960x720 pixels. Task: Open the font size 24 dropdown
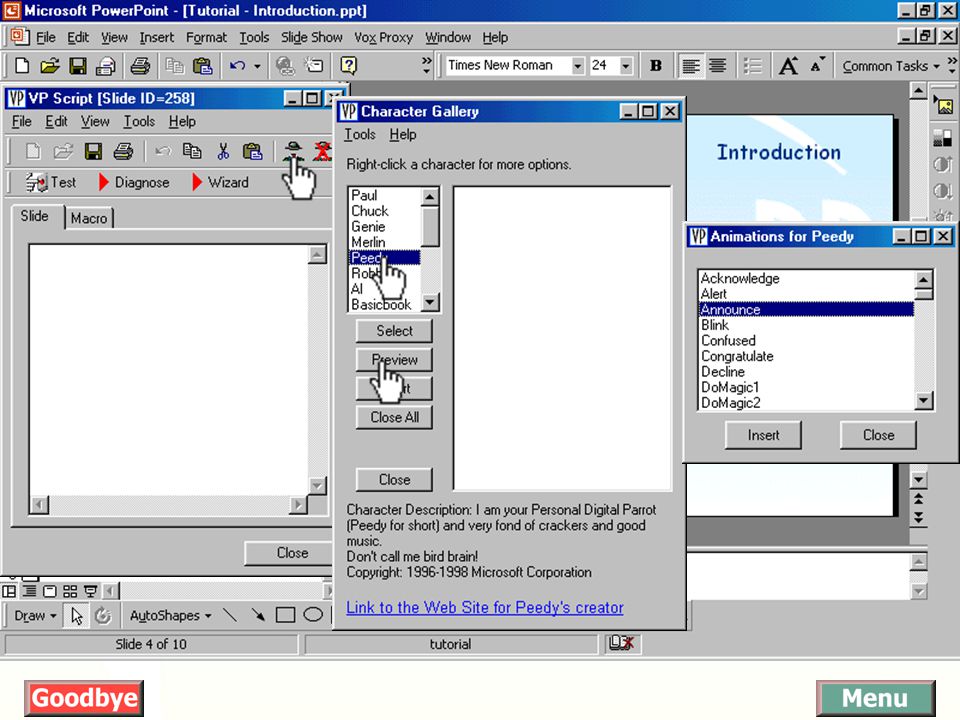click(x=625, y=66)
